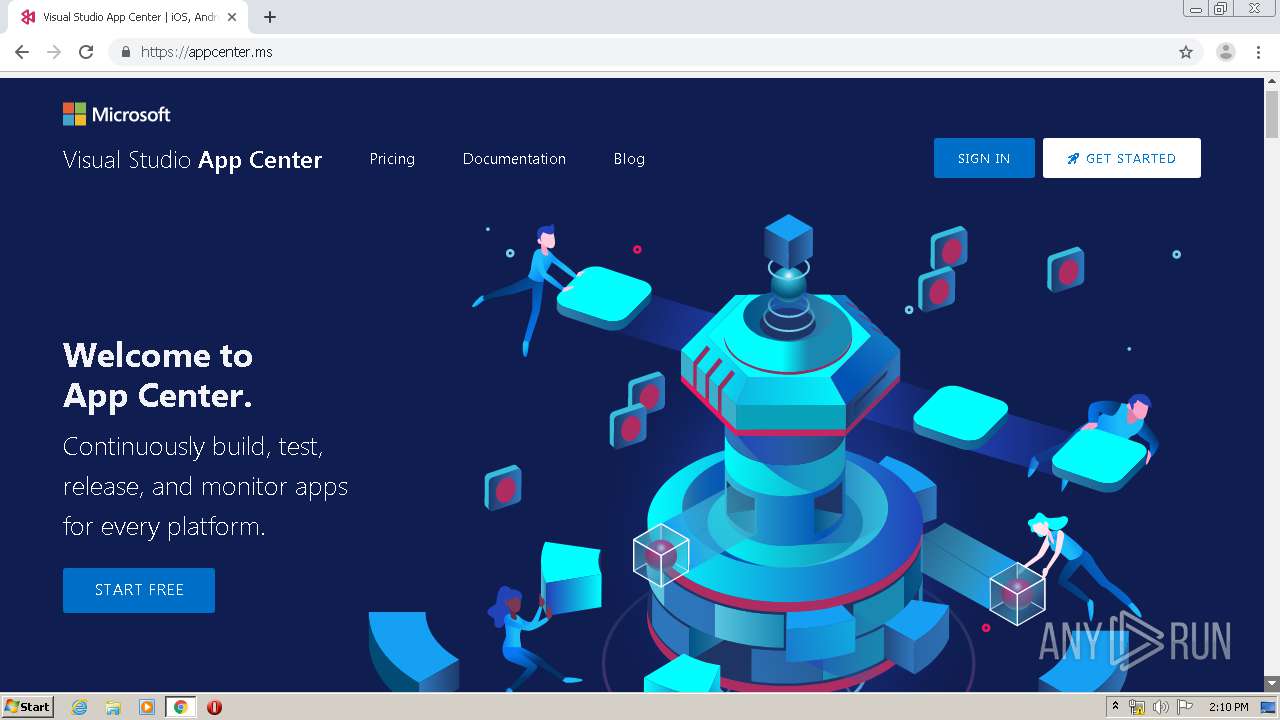Open the Windows Start menu
Viewport: 1280px width, 720px height.
click(28, 707)
